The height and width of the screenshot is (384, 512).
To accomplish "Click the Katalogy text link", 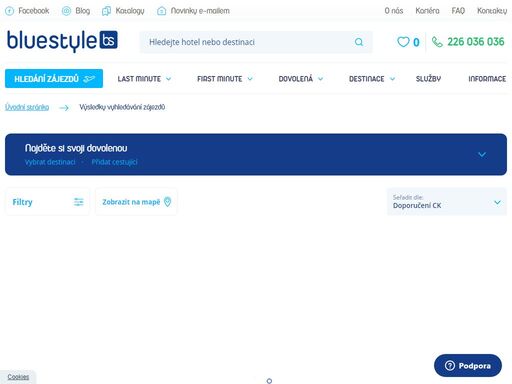I will click(x=130, y=11).
